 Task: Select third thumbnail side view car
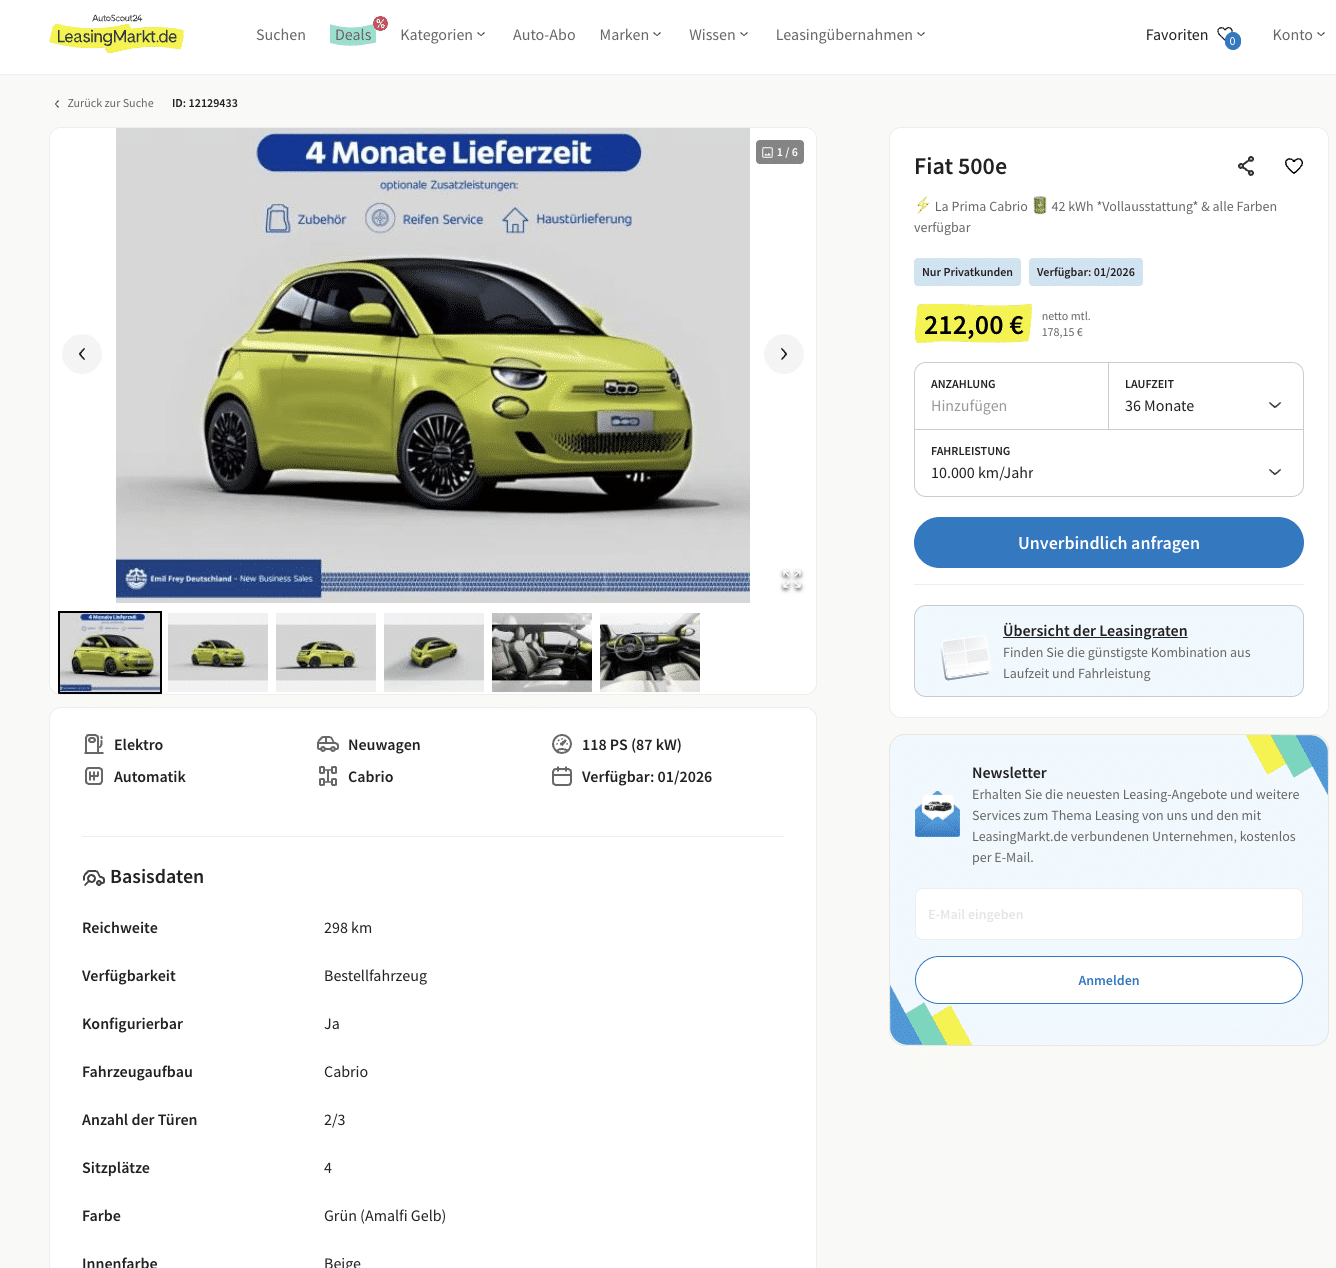[x=326, y=652]
